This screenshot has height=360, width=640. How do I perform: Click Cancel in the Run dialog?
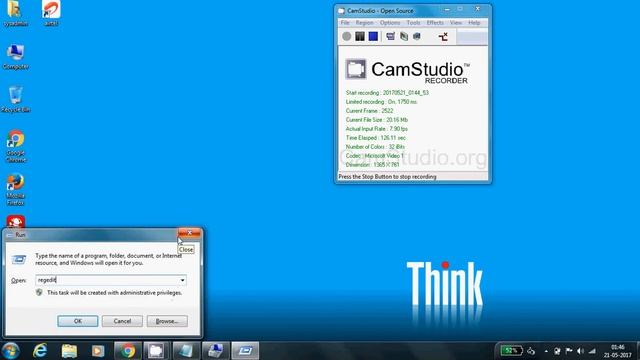(122, 321)
